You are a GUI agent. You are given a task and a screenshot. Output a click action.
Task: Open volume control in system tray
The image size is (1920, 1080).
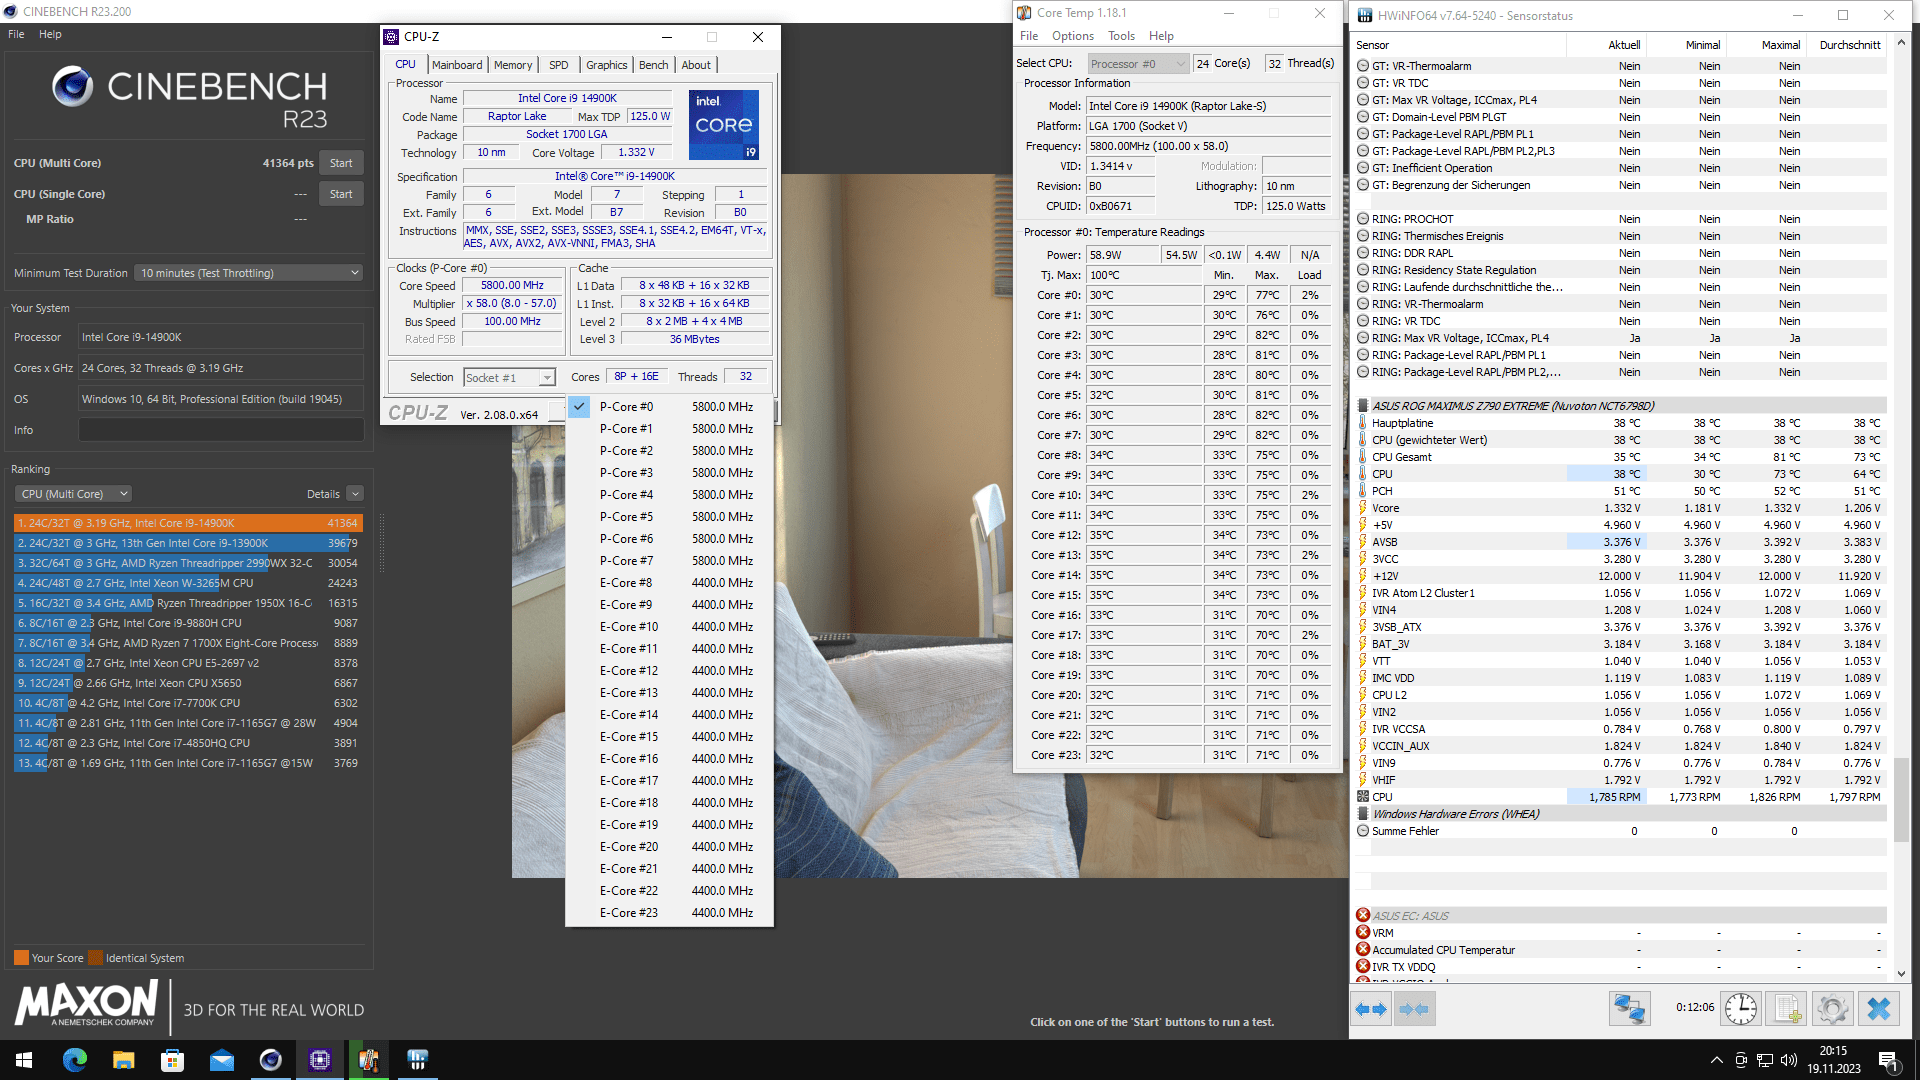coord(1789,1060)
